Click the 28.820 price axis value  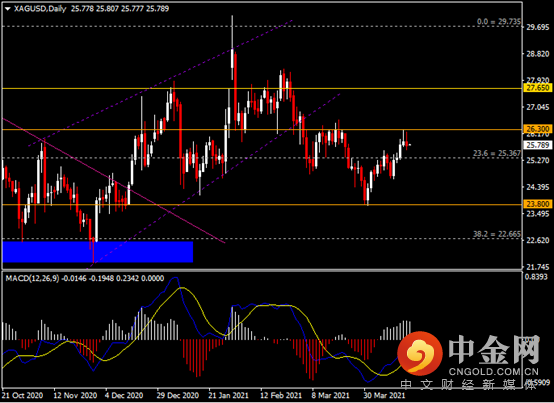click(x=538, y=54)
